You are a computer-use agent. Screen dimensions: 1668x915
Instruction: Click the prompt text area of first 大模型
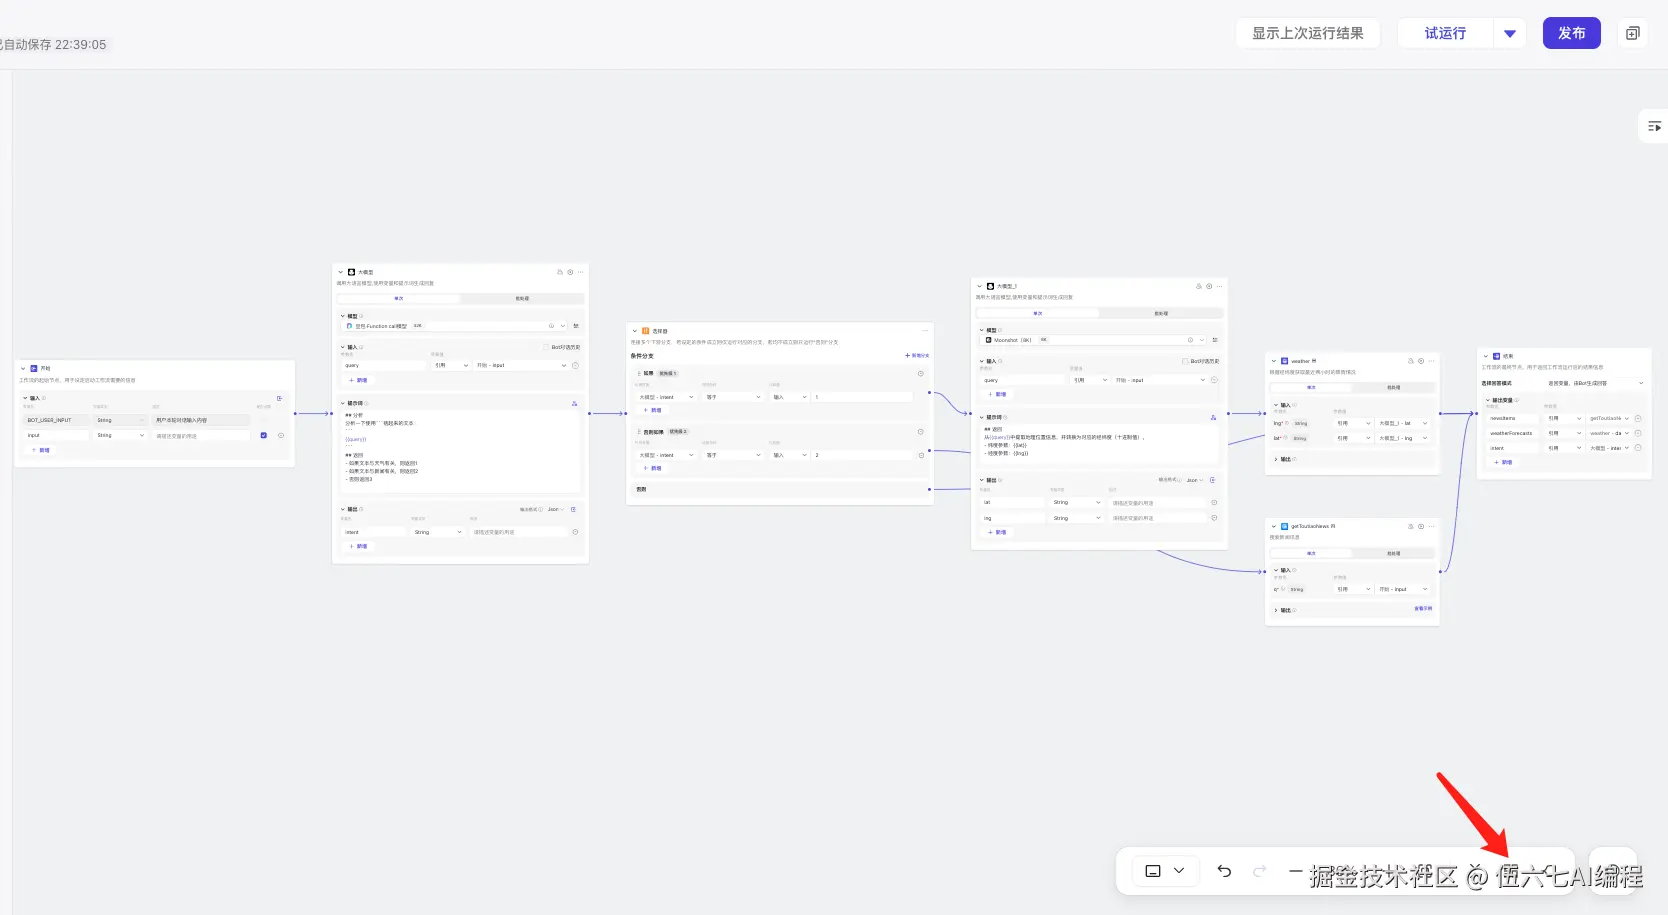point(460,450)
